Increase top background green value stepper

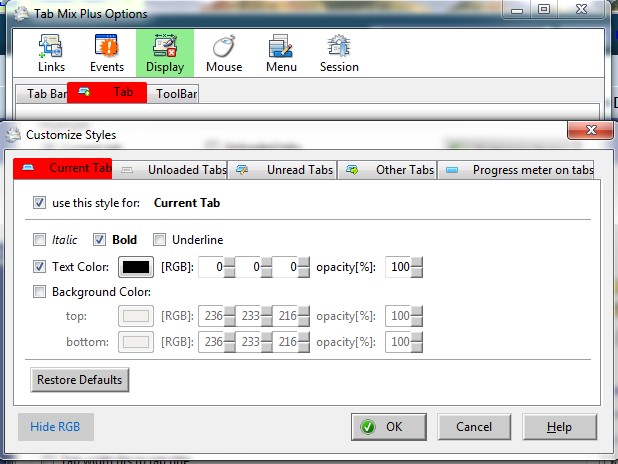tap(266, 311)
